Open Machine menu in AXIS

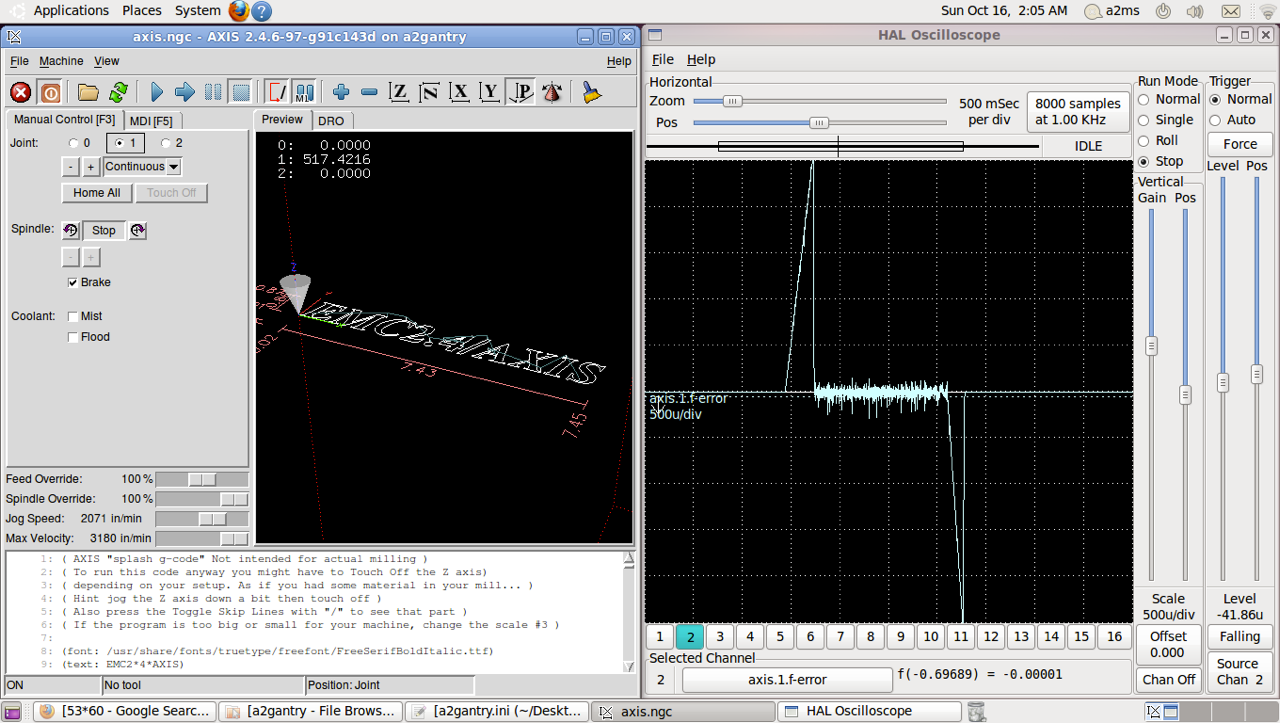pos(61,61)
